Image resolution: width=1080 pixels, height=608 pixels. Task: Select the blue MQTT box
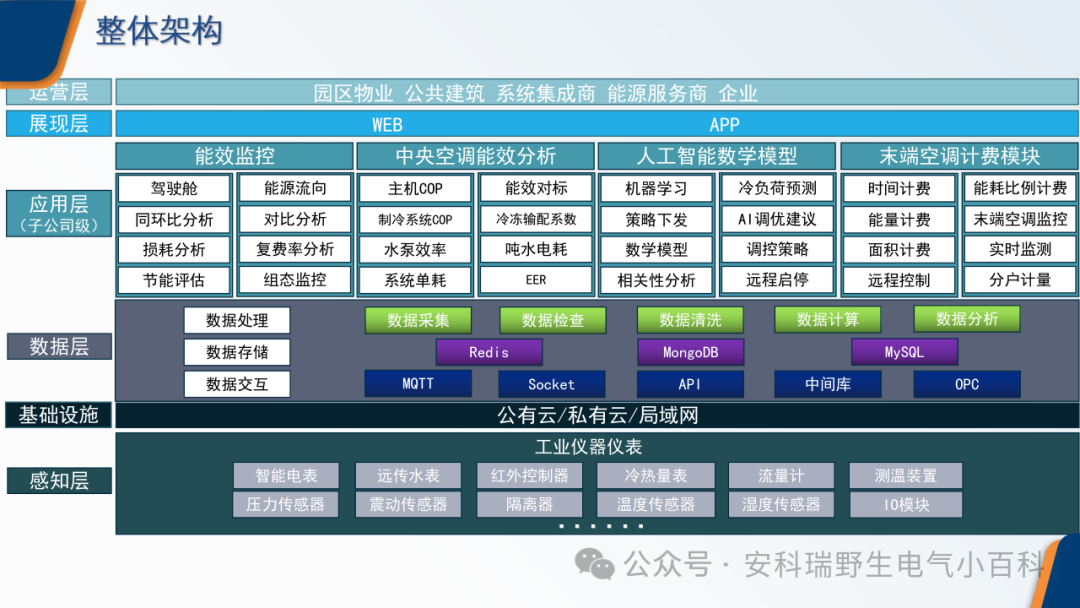tap(418, 384)
